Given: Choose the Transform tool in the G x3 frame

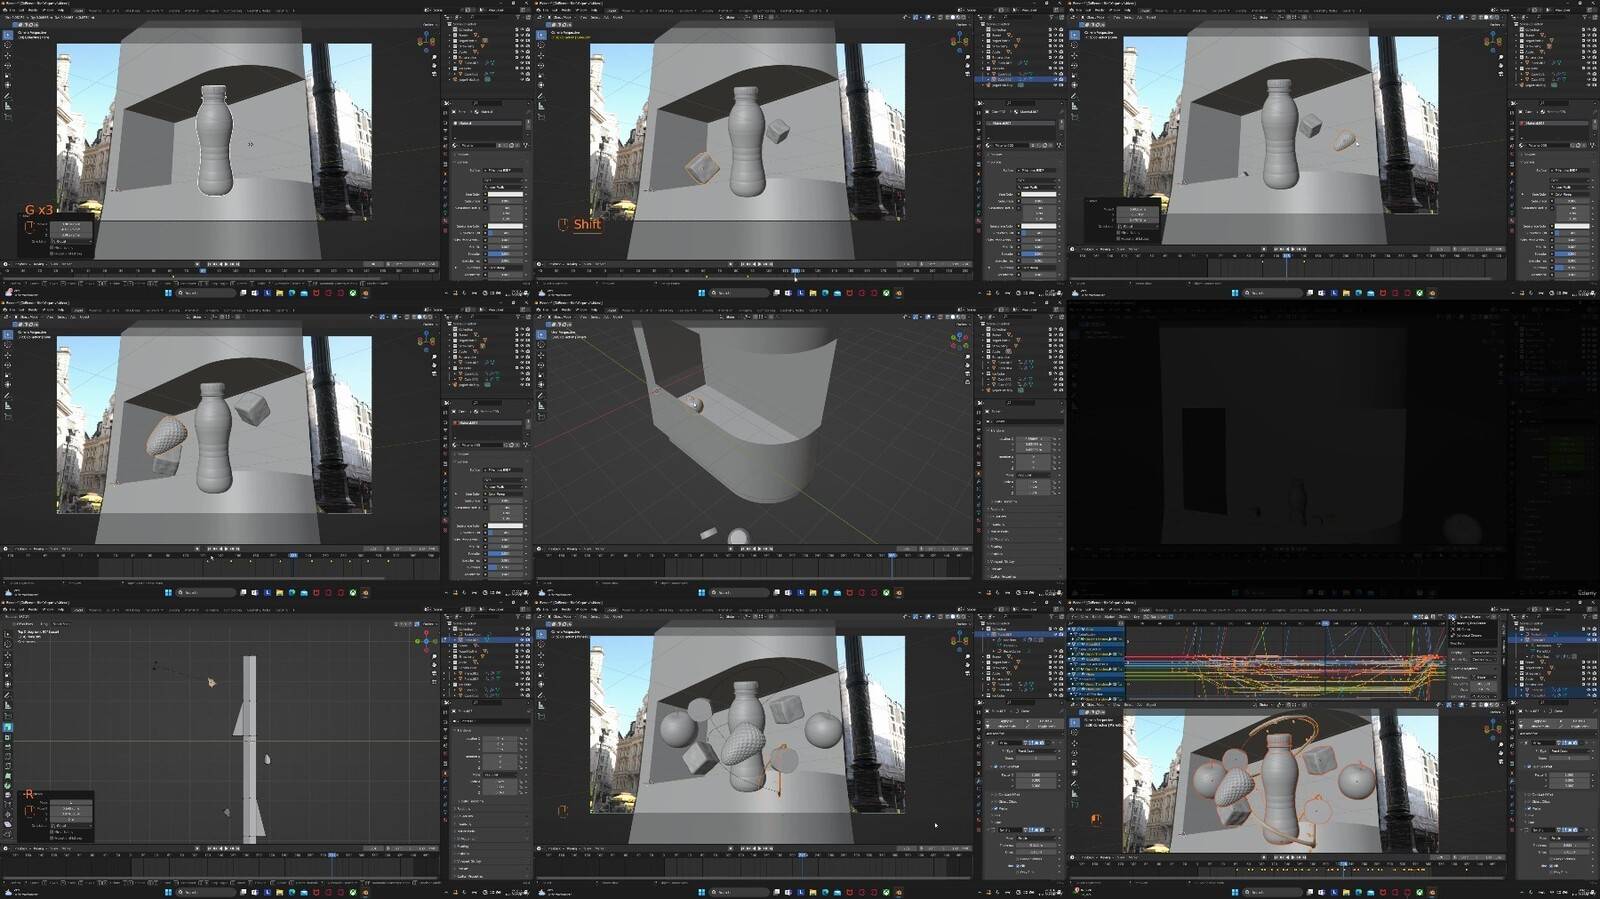Looking at the screenshot, I should point(7,85).
